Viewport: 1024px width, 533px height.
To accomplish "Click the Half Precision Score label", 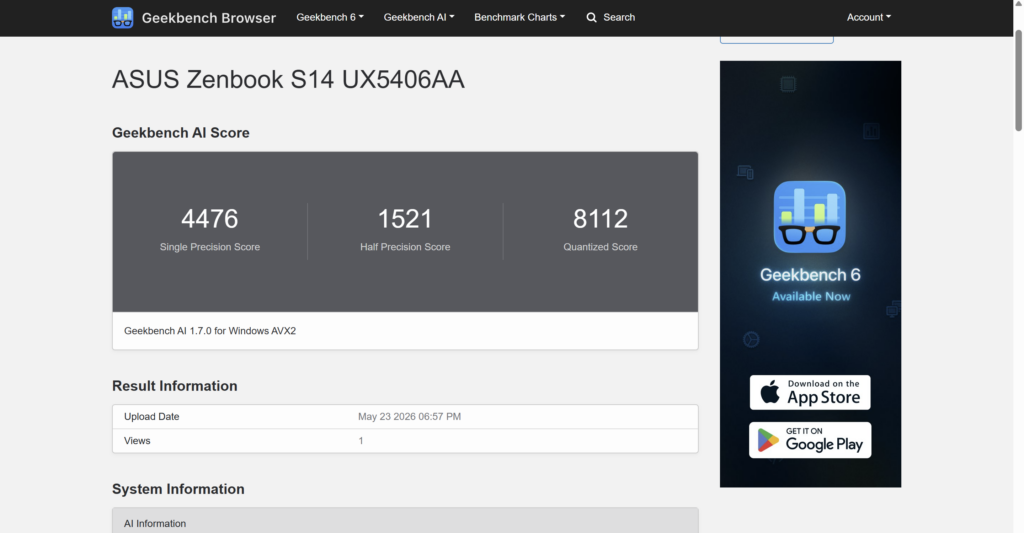I will pyautogui.click(x=405, y=247).
